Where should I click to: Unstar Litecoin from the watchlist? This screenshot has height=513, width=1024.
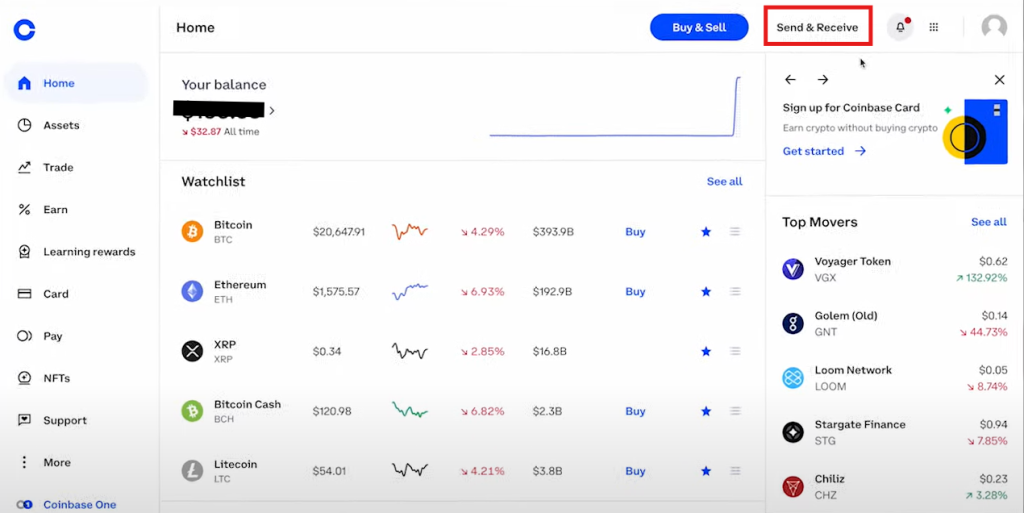(706, 471)
